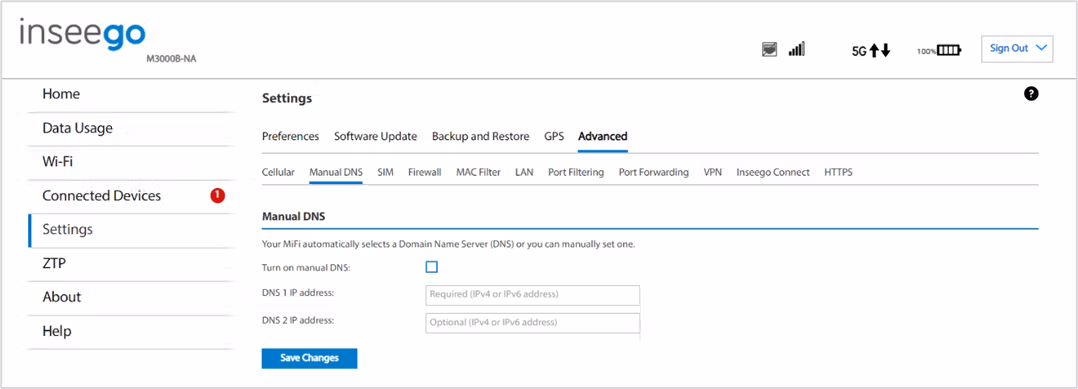Click the messages icon in header
The height and width of the screenshot is (389, 1078).
coord(770,49)
